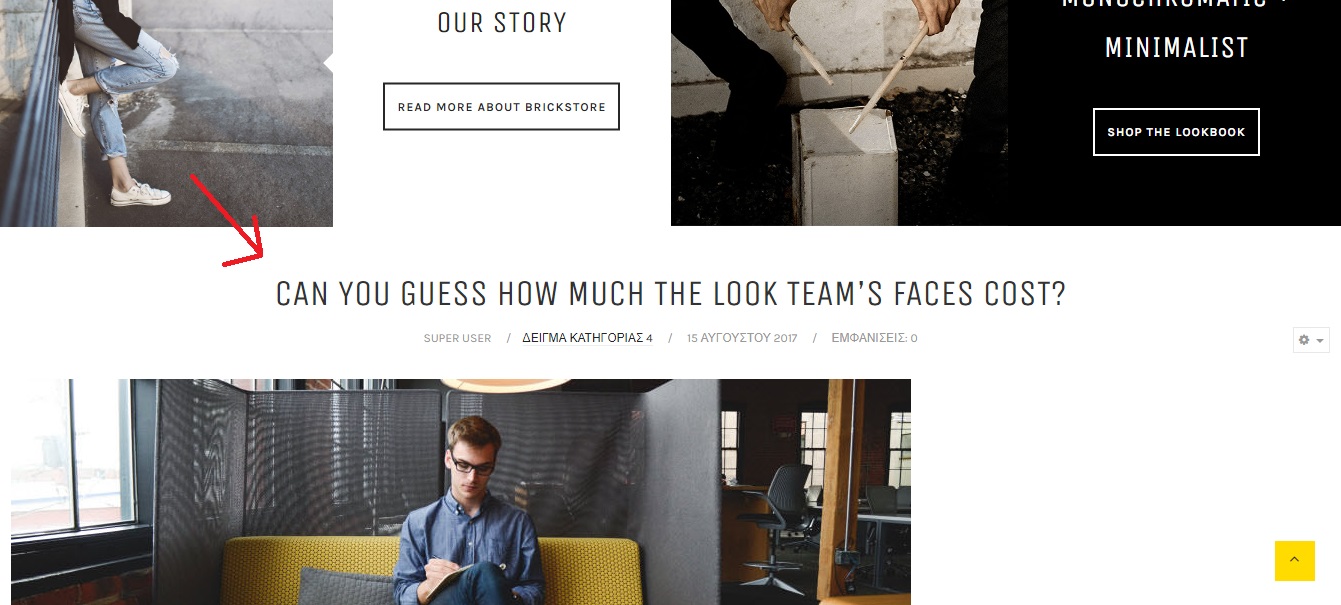
Task: Expand the caret next to the gear icon
Action: click(1320, 341)
